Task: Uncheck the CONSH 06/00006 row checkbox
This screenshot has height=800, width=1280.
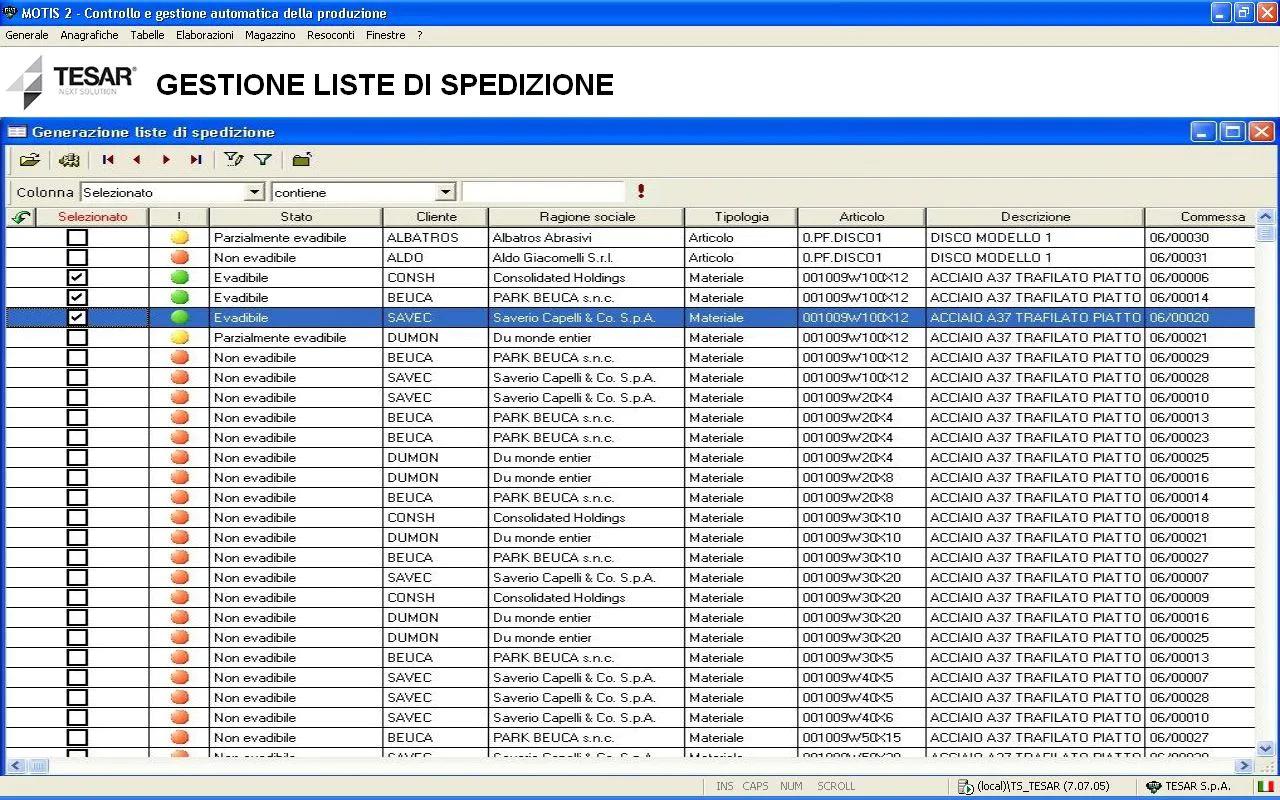Action: pyautogui.click(x=77, y=277)
